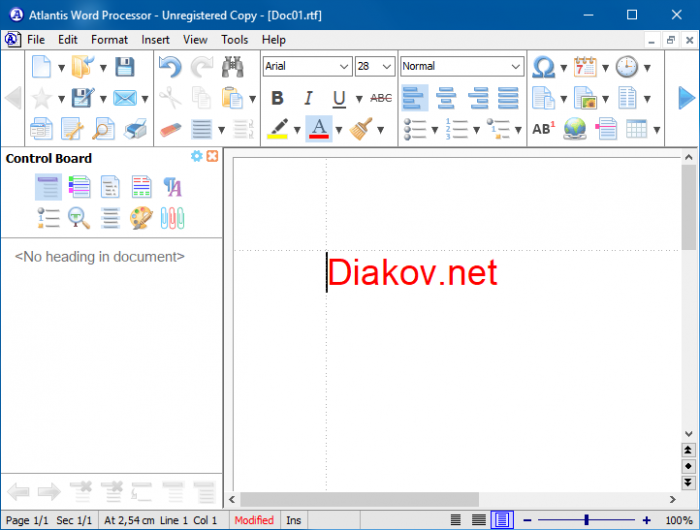Viewport: 700px width, 530px height.
Task: Create a new document with the blank page icon
Action: click(x=42, y=67)
